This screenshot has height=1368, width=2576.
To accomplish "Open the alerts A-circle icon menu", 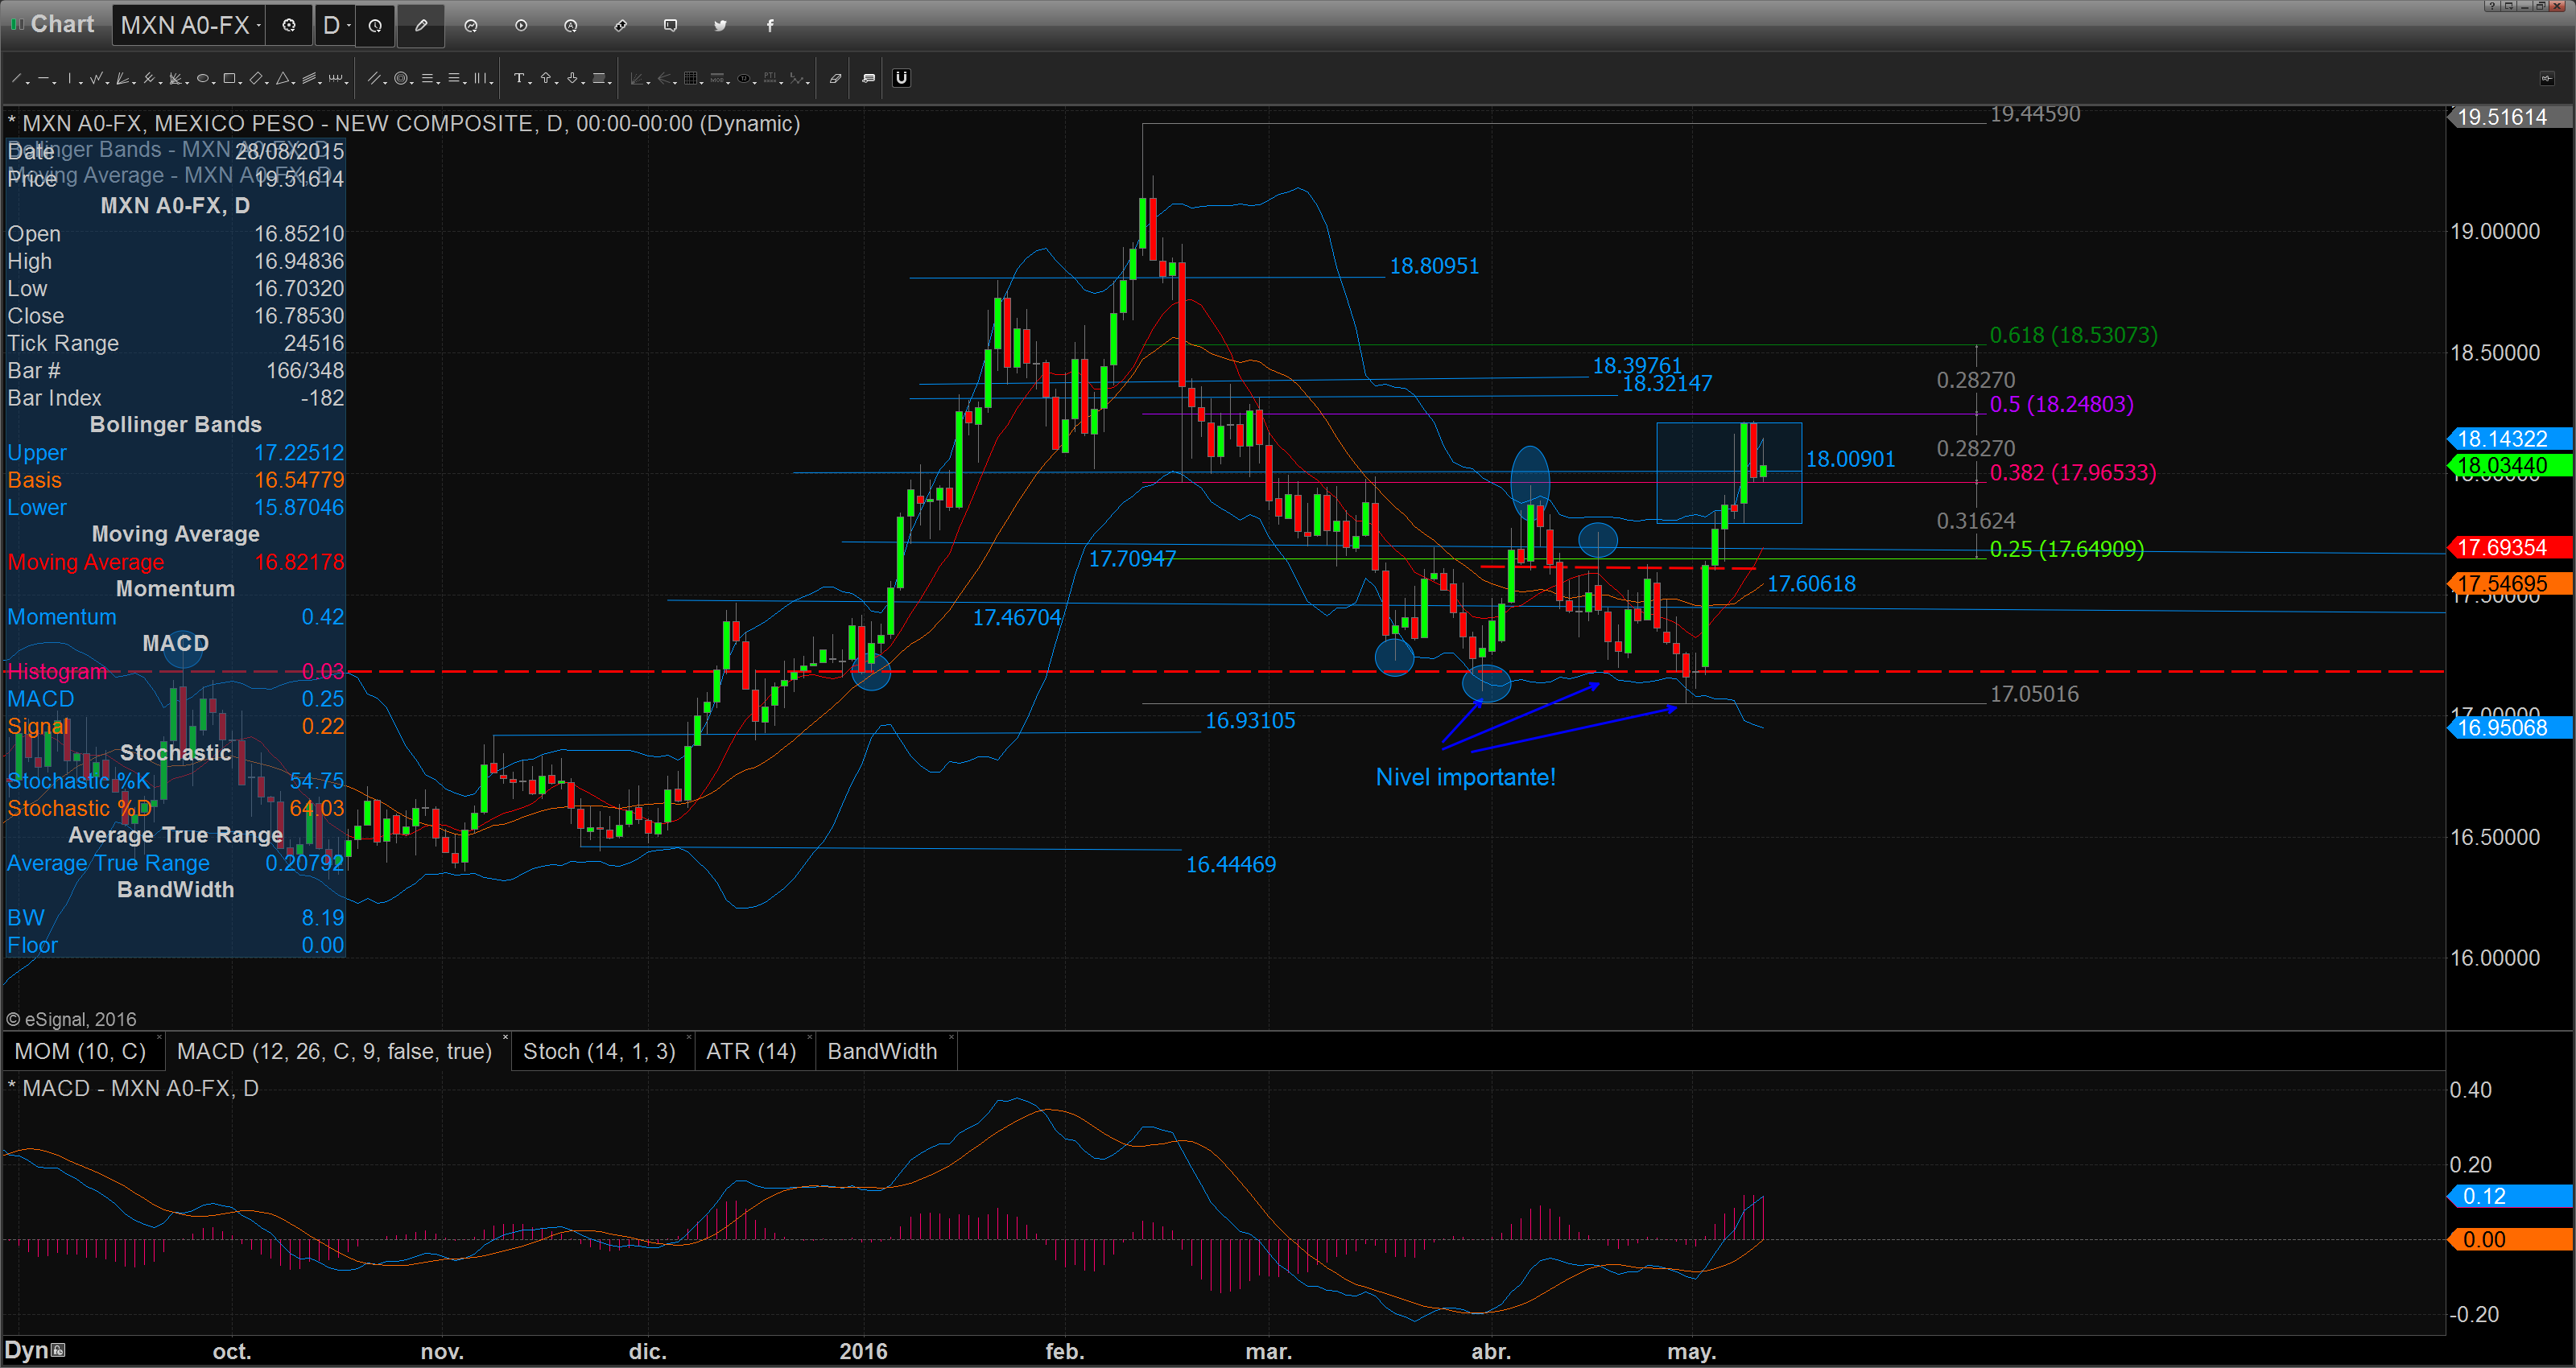I will (x=571, y=25).
